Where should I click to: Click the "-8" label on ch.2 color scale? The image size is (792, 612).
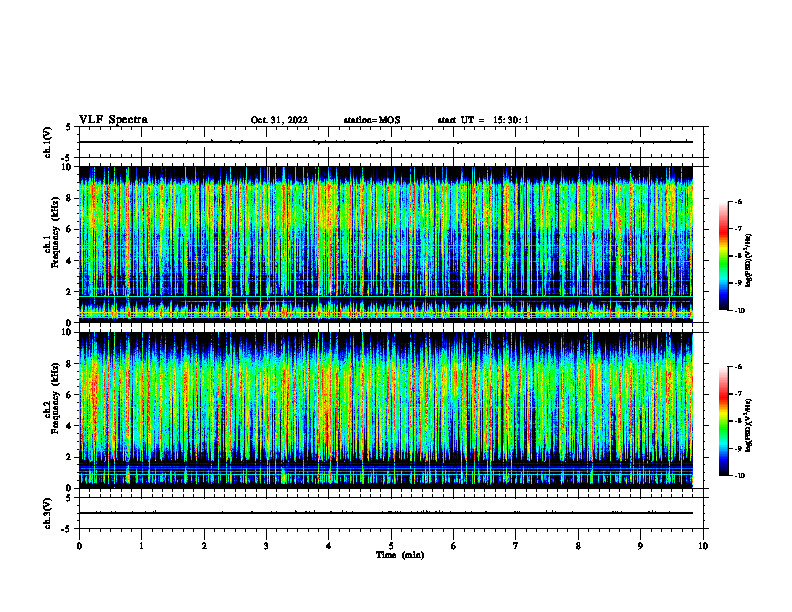point(738,421)
